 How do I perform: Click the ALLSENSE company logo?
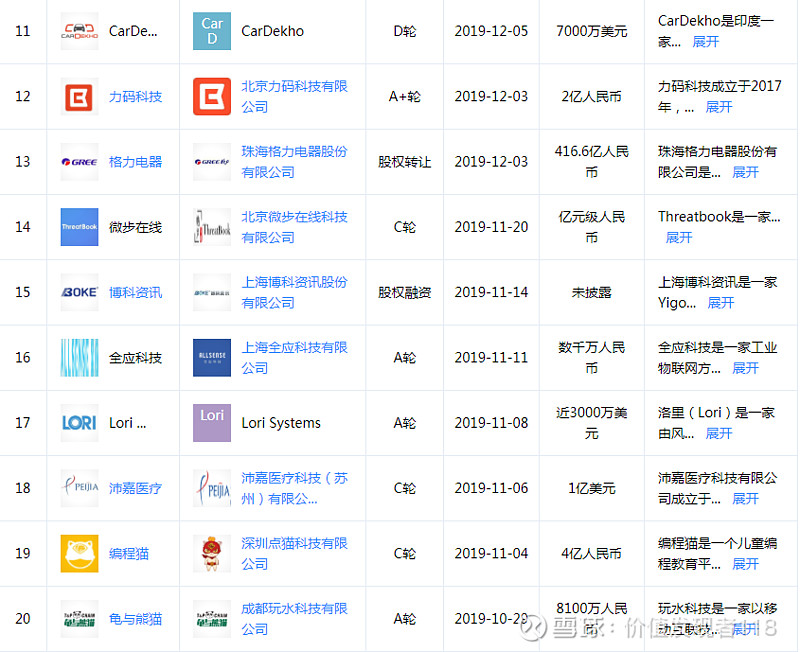pos(212,358)
